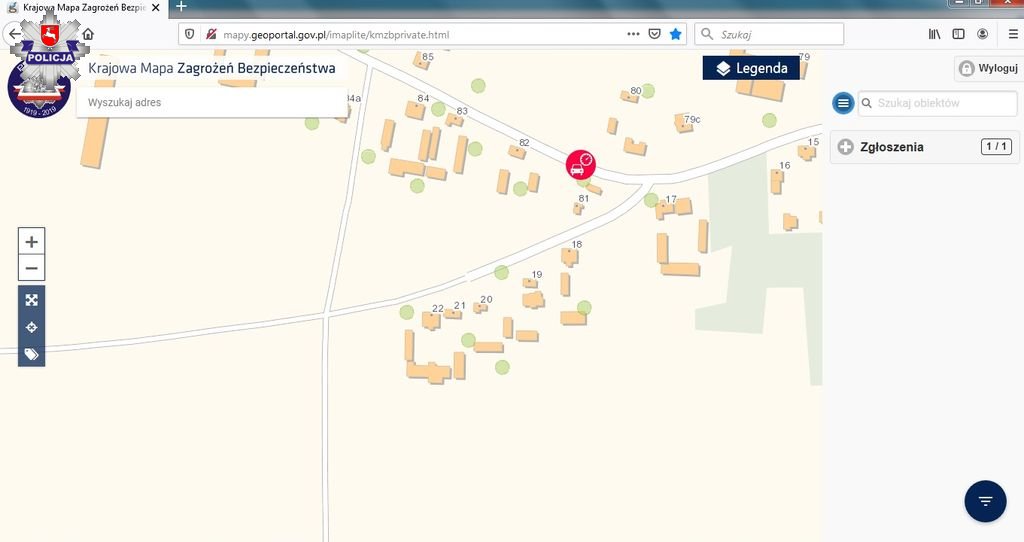Screen dimensions: 1024x542
Task: Close the Krajowa Mapa Zagrożeń tab
Action: [155, 8]
